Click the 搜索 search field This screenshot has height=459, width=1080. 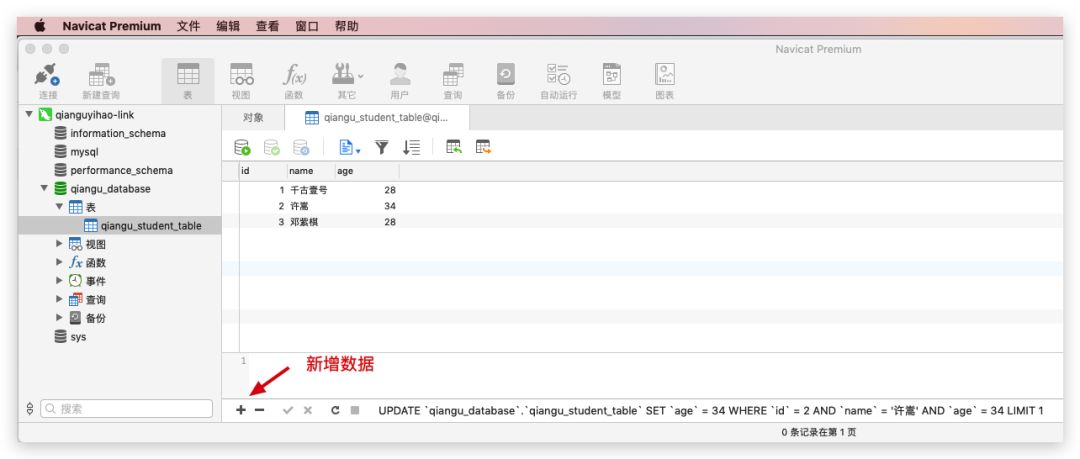click(x=127, y=409)
